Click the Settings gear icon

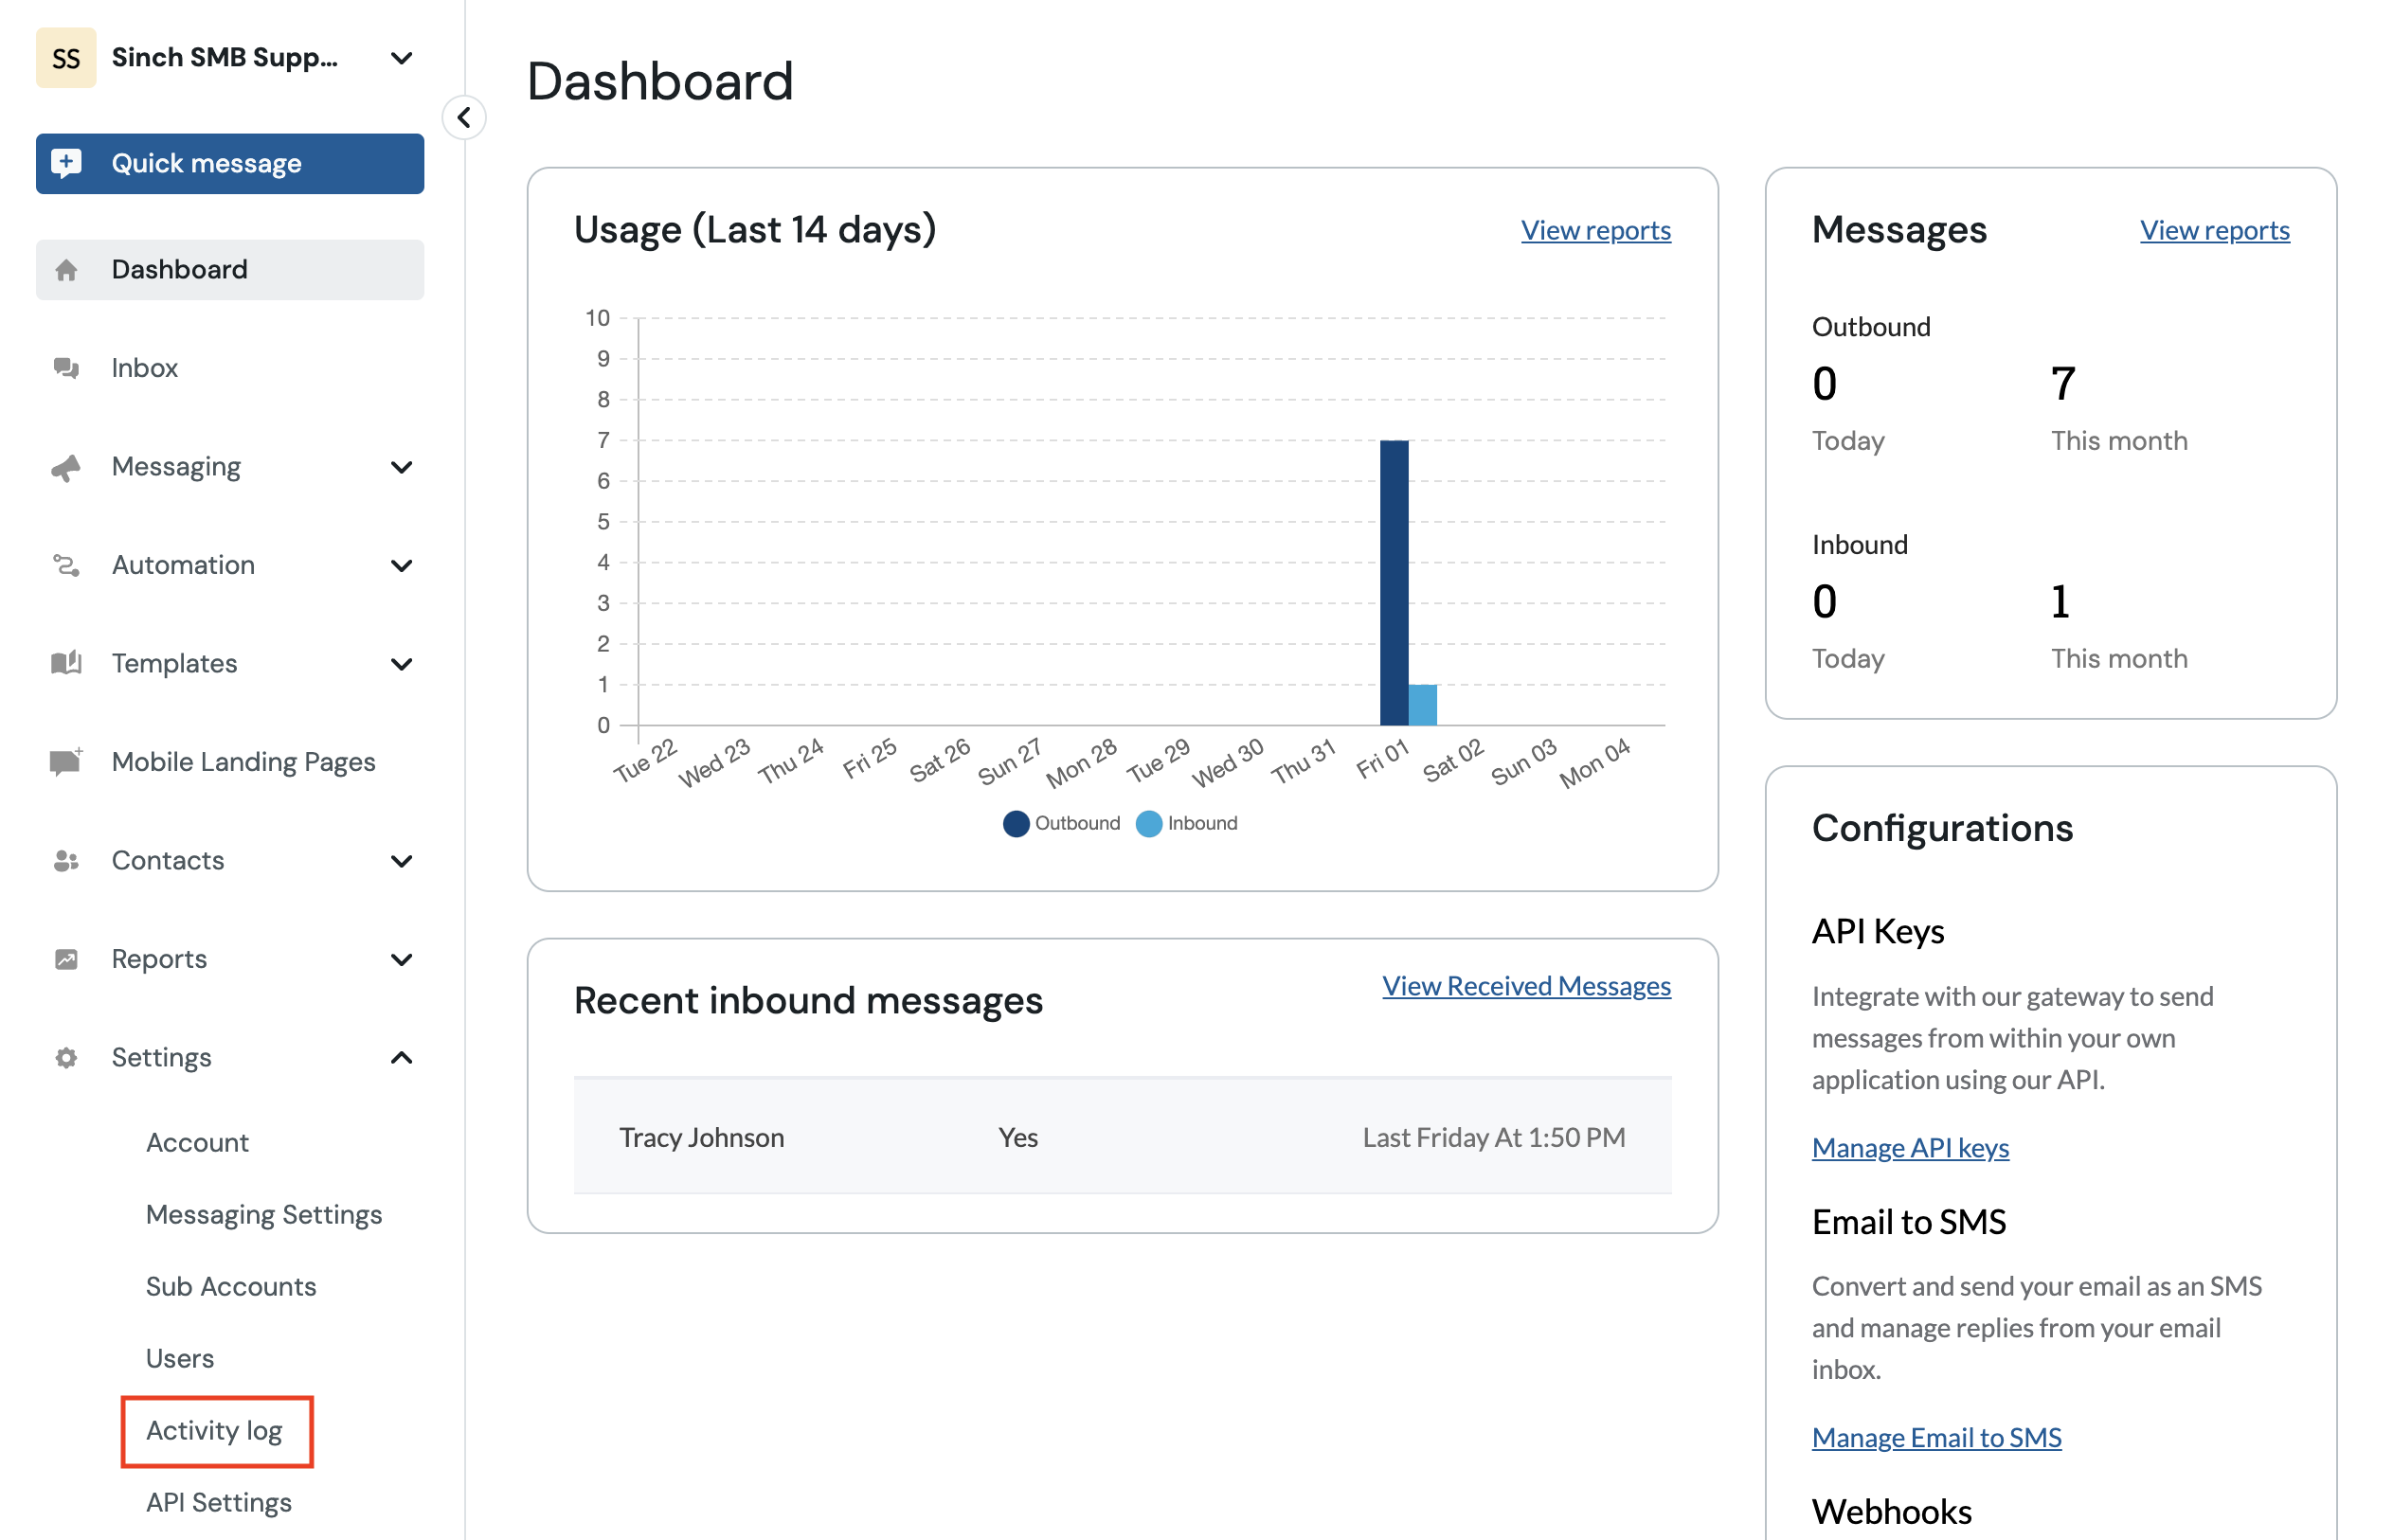tap(66, 1058)
